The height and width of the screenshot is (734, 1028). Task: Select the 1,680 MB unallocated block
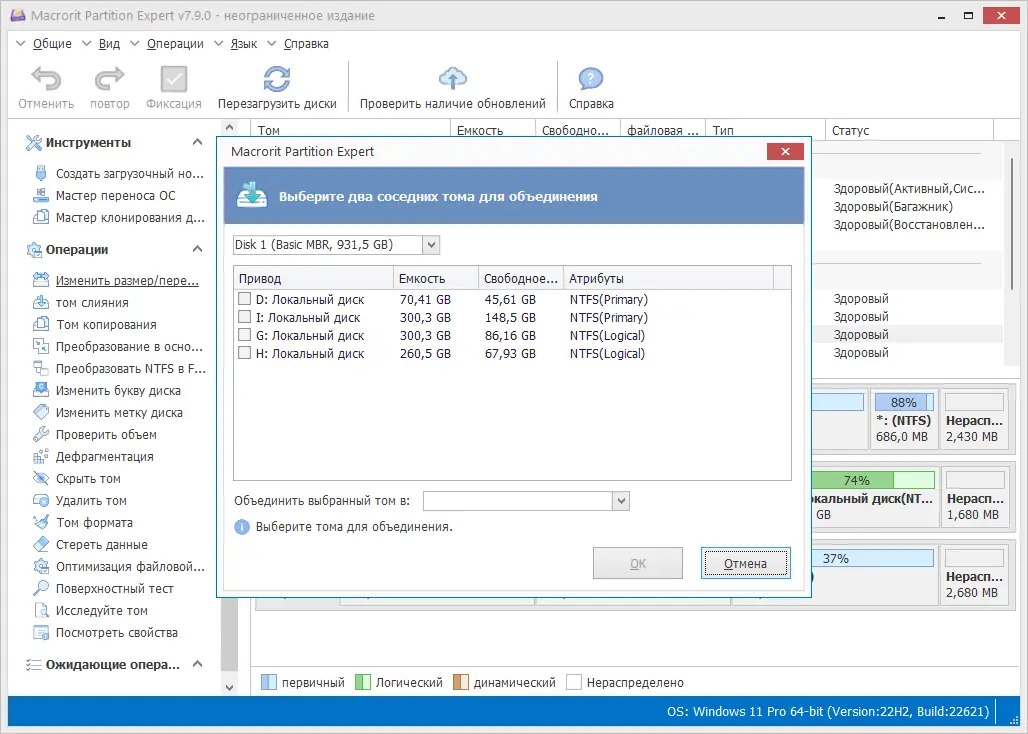(974, 497)
